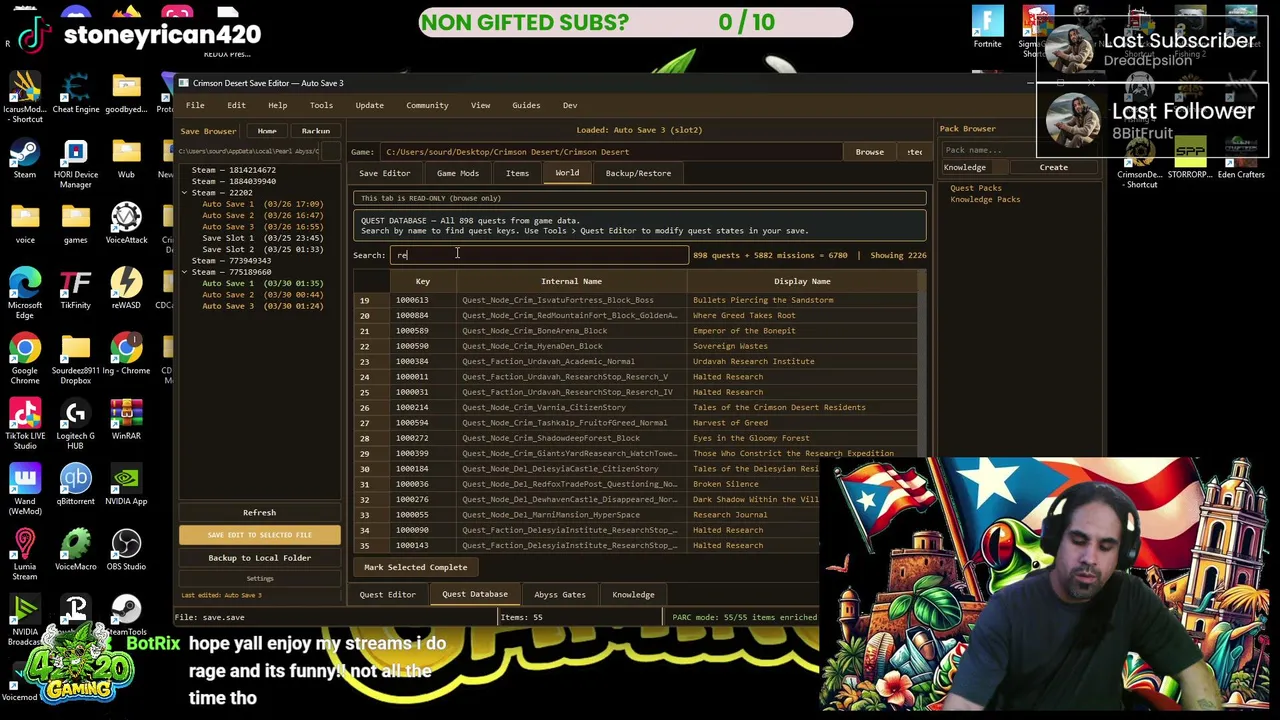Open the File menu
Viewport: 1280px width, 720px height.
tap(195, 105)
